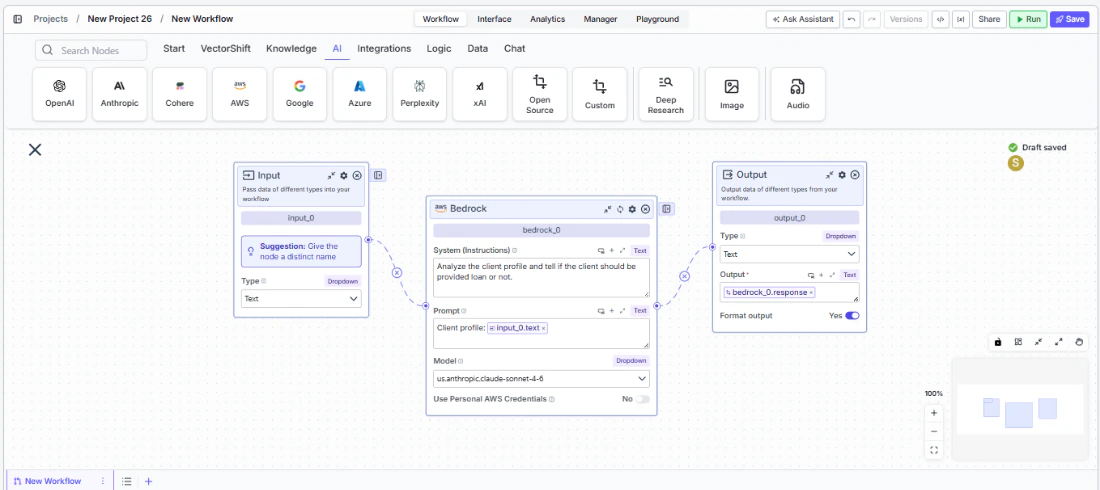Open the variables {x} icon

point(960,19)
